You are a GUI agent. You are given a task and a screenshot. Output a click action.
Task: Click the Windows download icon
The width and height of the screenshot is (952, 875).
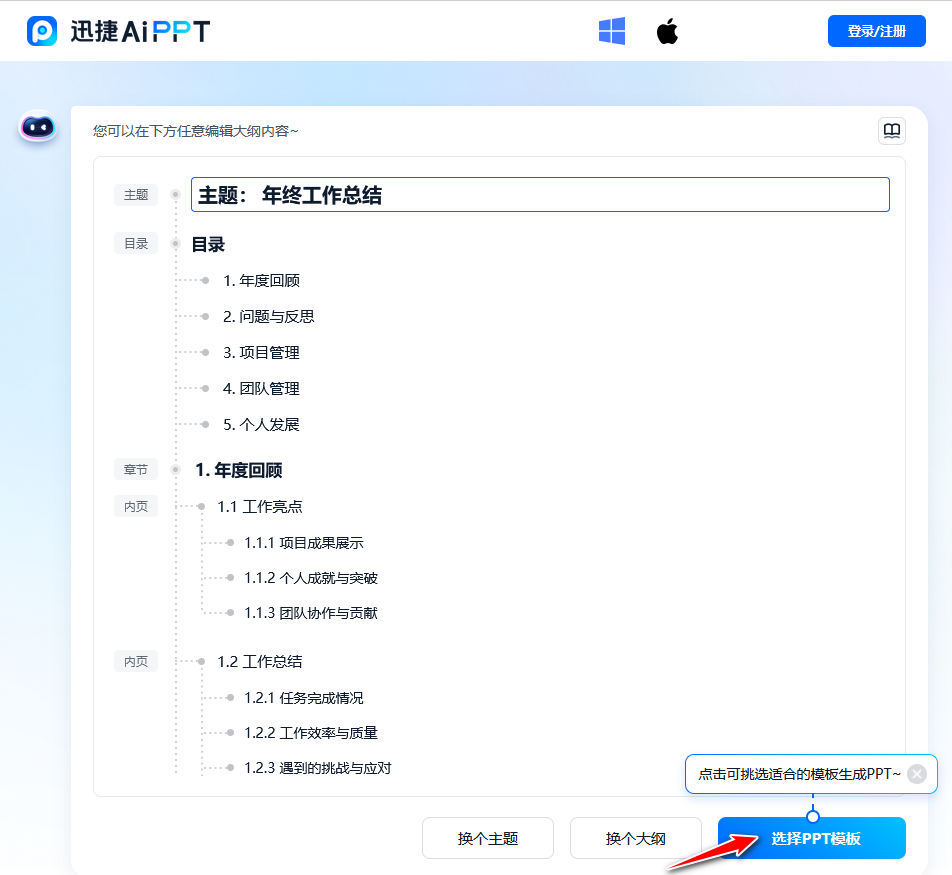click(x=611, y=31)
